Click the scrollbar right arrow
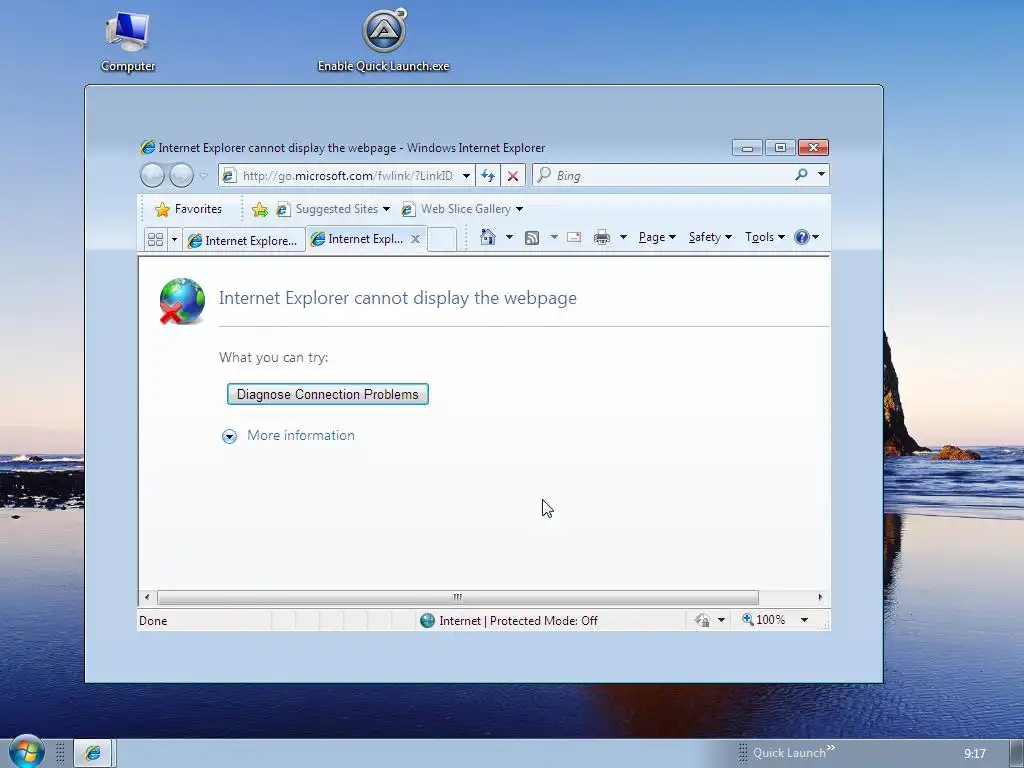Screen dimensions: 1024x768 tap(821, 597)
